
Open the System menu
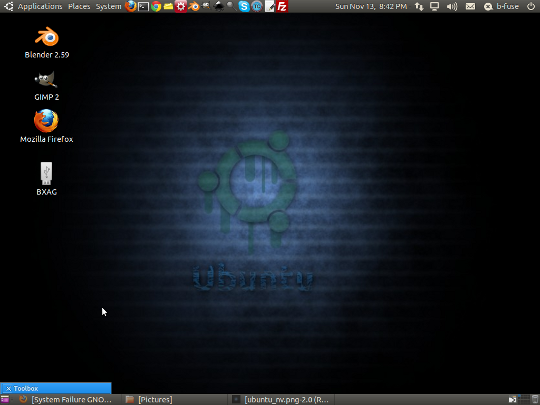(108, 6)
